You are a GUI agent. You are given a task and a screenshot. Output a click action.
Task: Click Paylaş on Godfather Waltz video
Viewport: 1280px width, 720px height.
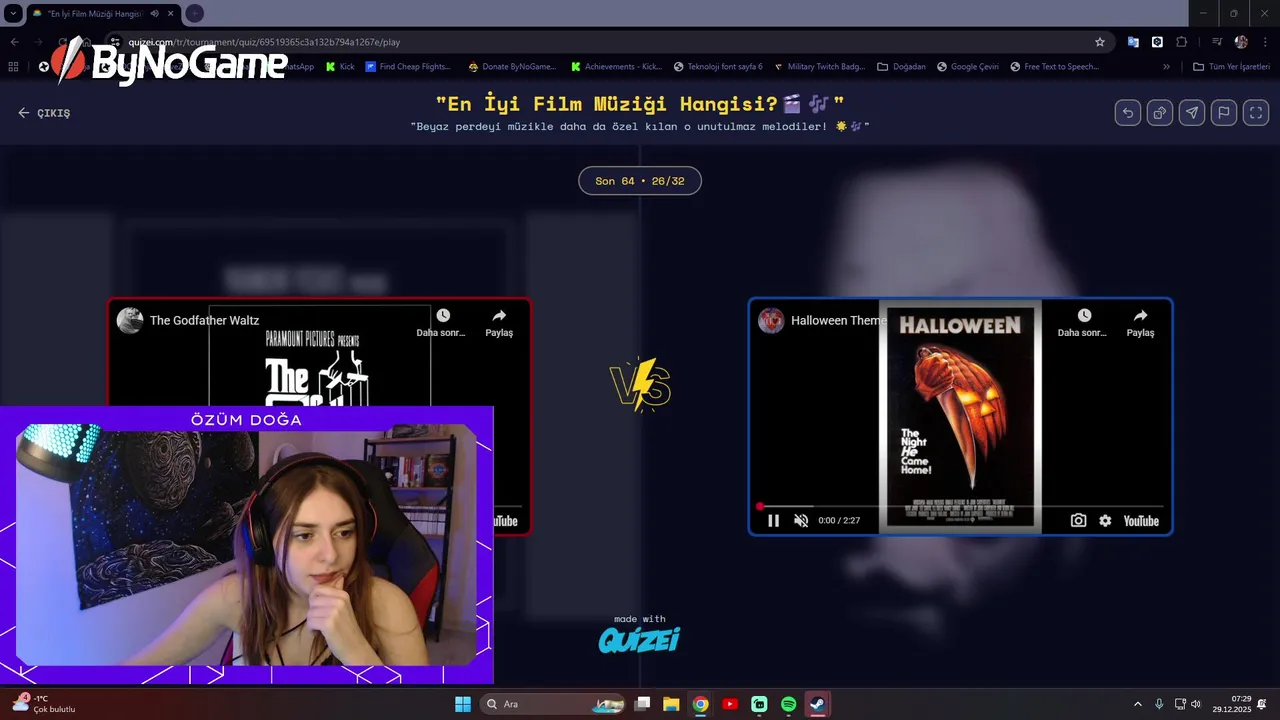(x=499, y=323)
